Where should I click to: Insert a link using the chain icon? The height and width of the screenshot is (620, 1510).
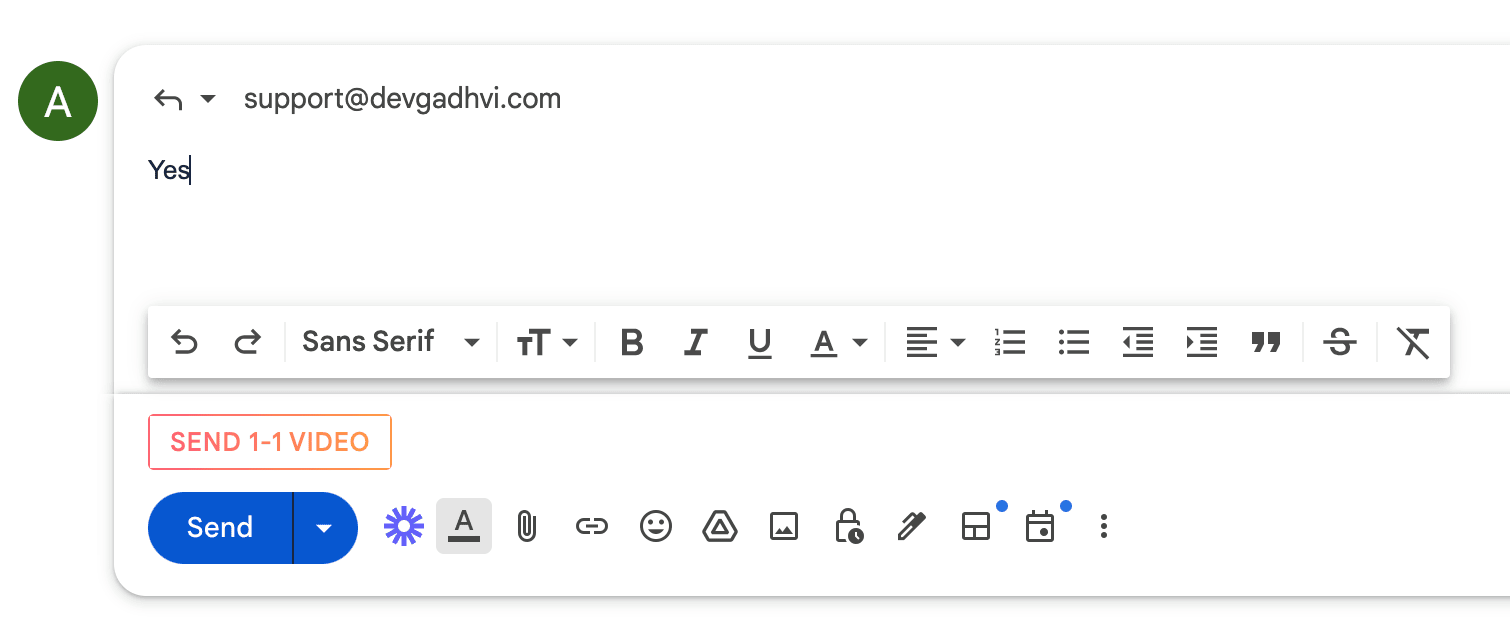pyautogui.click(x=592, y=526)
